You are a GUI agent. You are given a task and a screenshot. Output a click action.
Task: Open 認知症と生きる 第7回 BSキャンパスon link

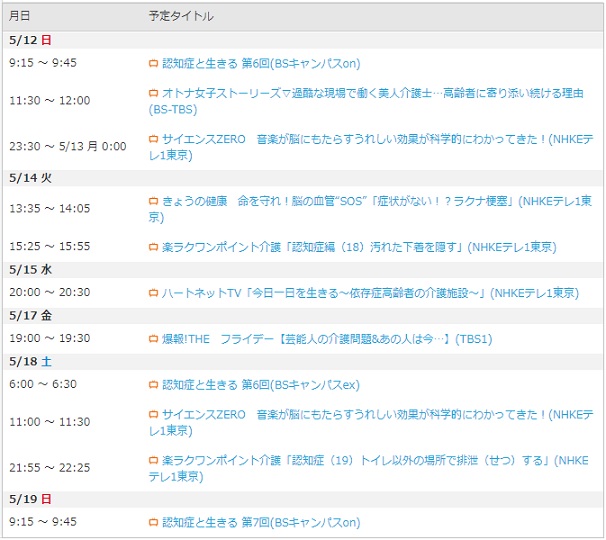(261, 523)
